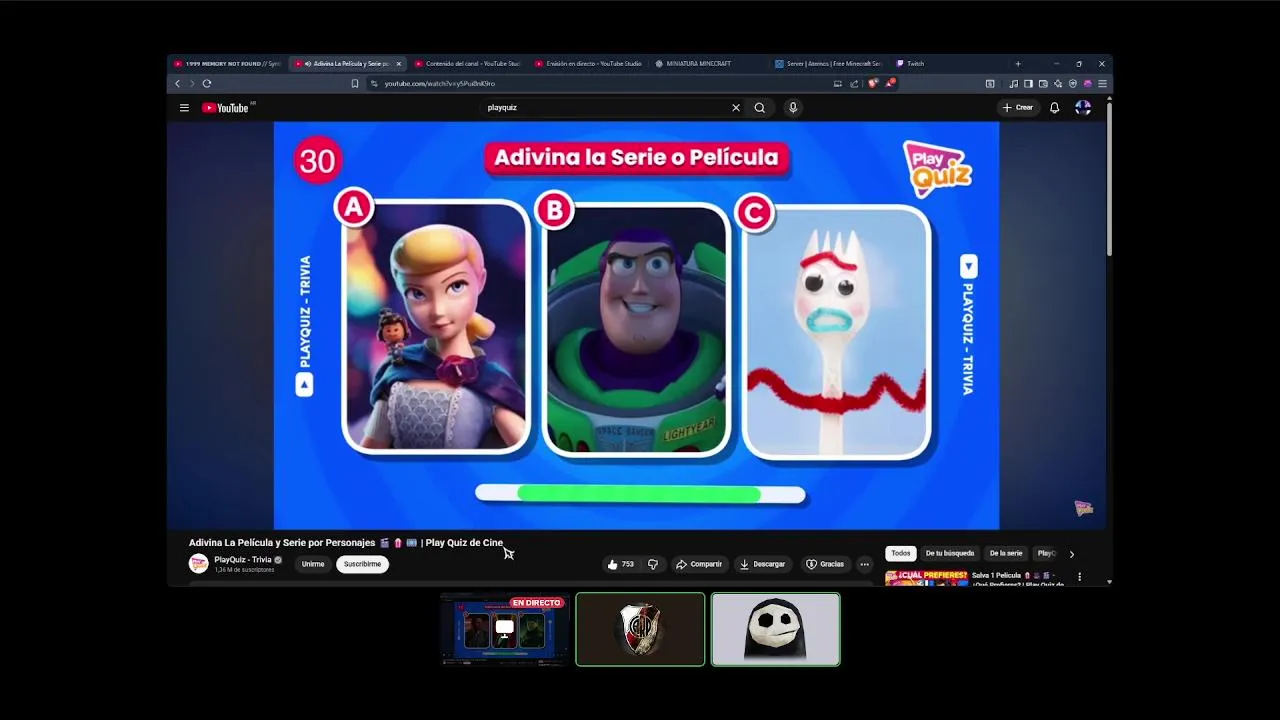Select the De la serie chip
The height and width of the screenshot is (720, 1280).
click(1006, 553)
